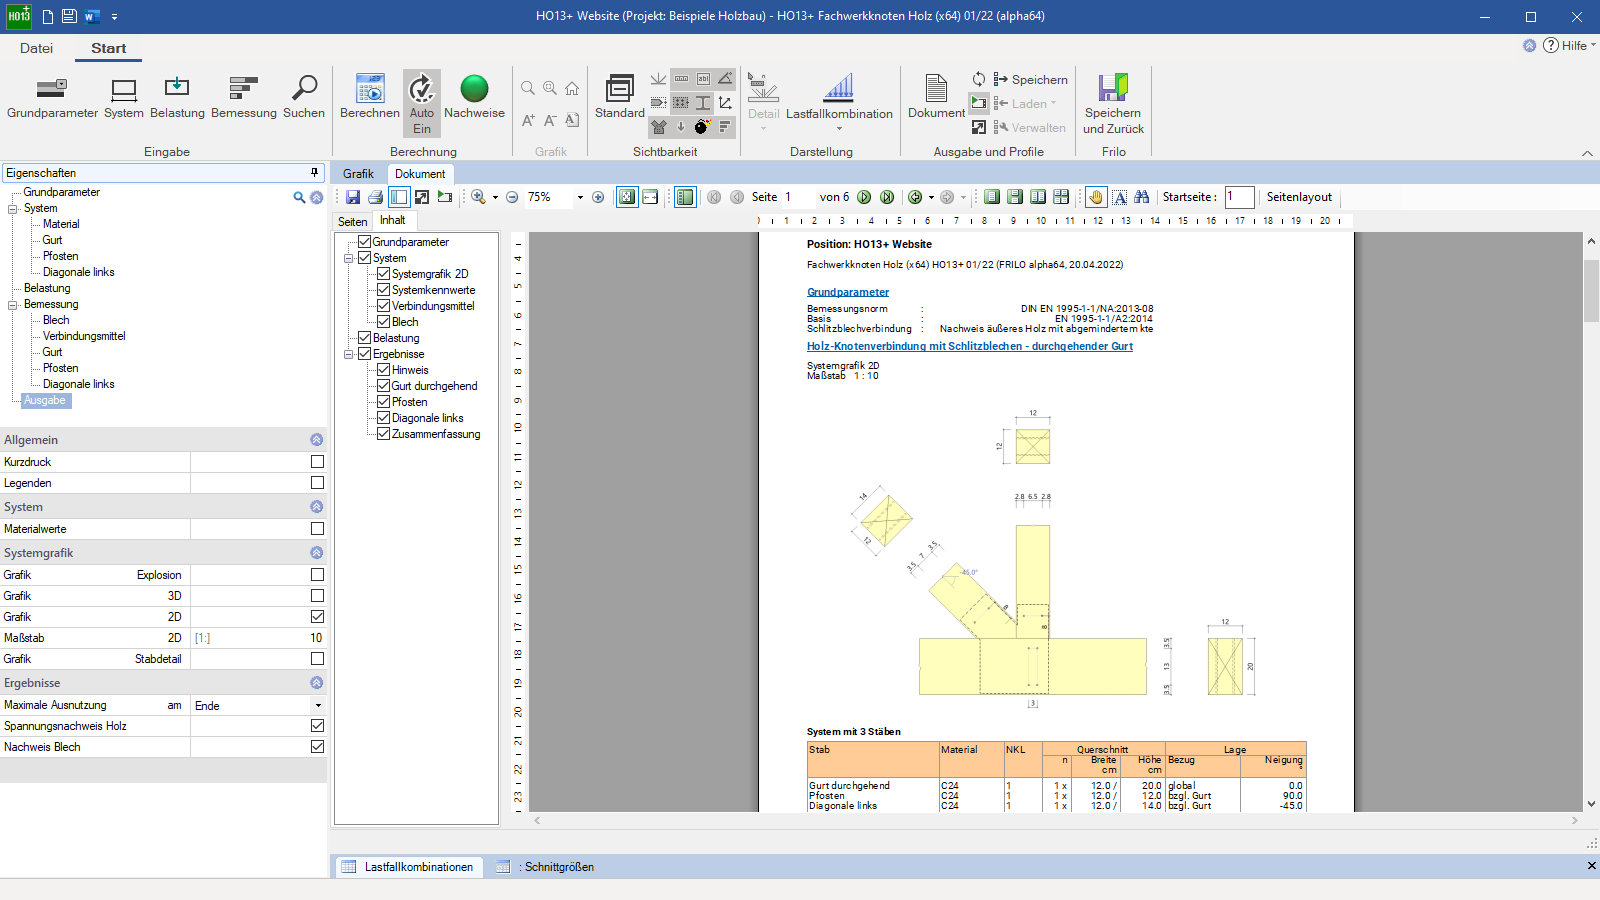
Task: Select Verbindungsmittel in properties tree
Action: click(x=84, y=336)
